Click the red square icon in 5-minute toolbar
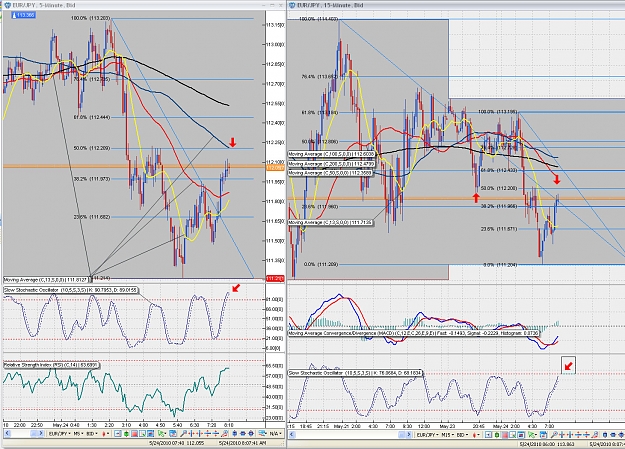Viewport: 625px width, 449px height. [134, 433]
